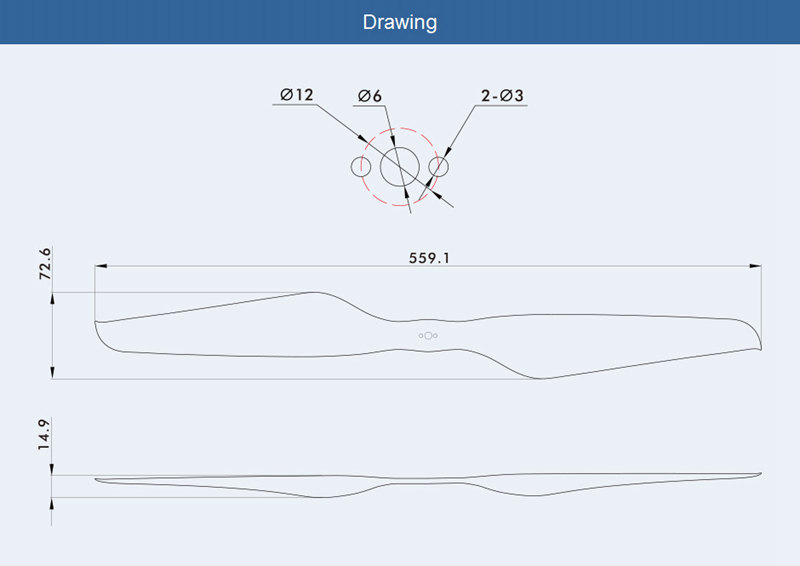Click the Drawing header title
Image resolution: width=800 pixels, height=566 pixels.
coord(400,22)
